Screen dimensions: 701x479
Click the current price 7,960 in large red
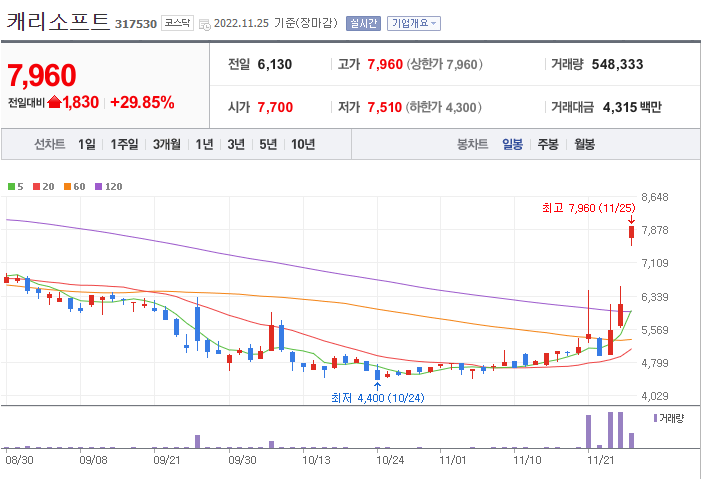(x=42, y=75)
